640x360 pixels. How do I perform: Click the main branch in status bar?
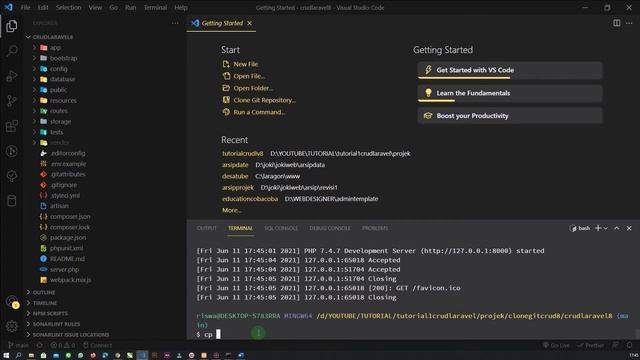pos(18,345)
